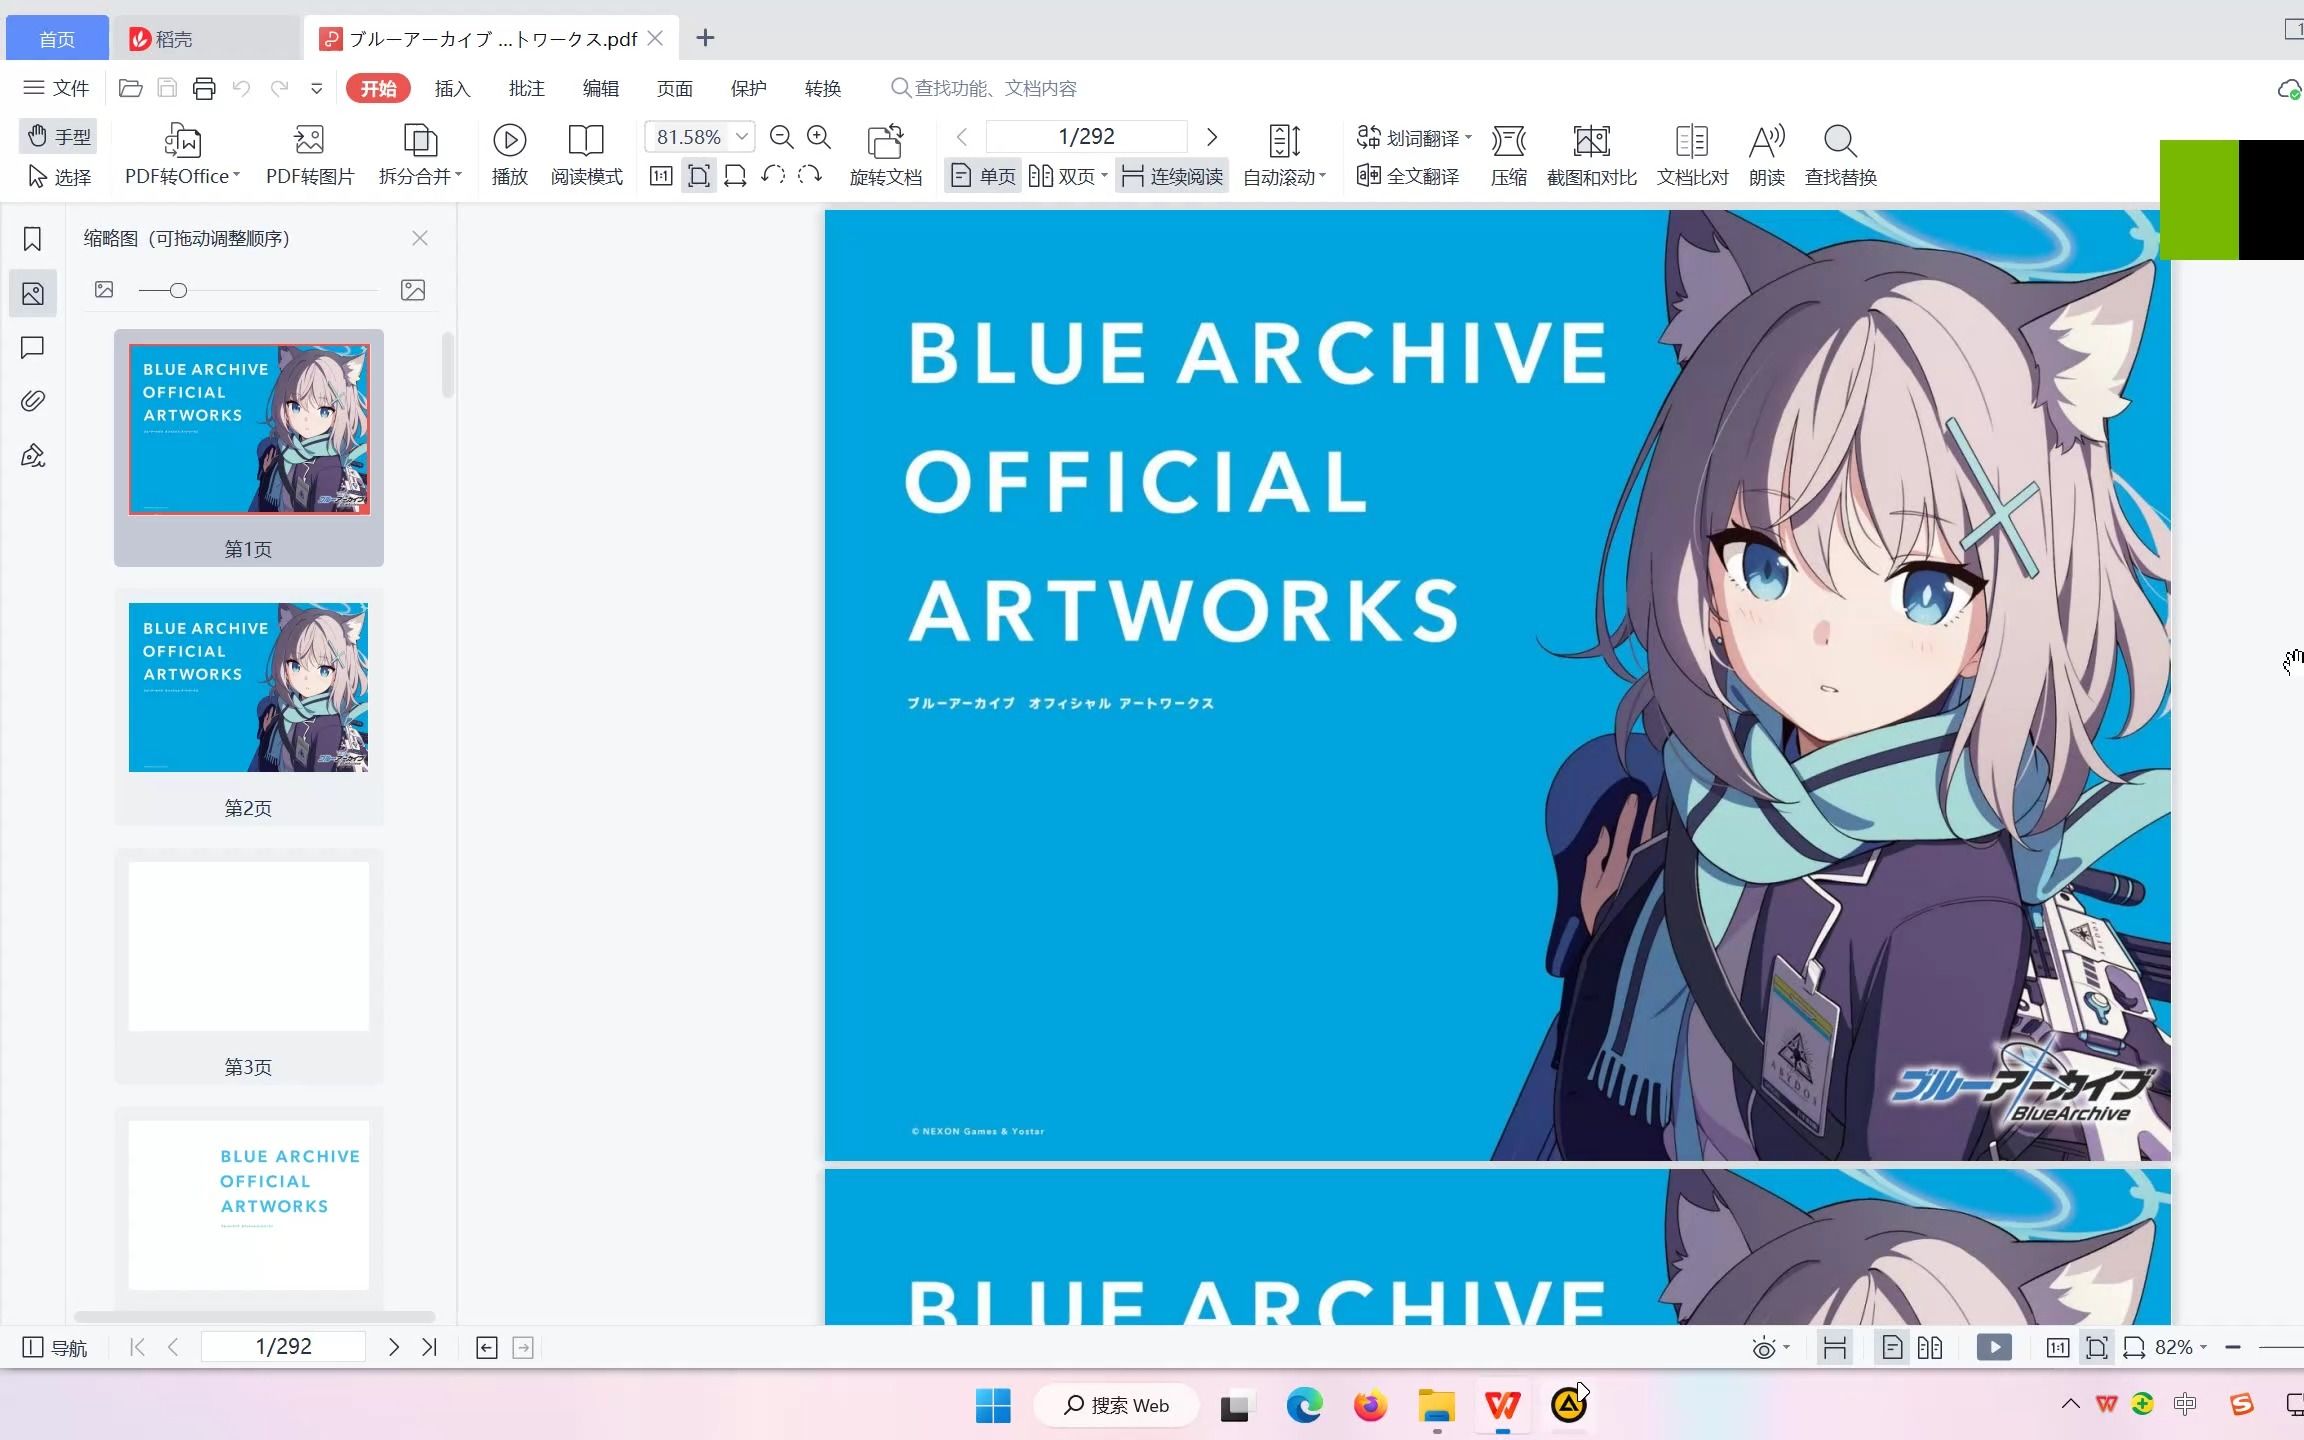This screenshot has height=1440, width=2304.
Task: Click the 旋转文档 icon
Action: point(885,141)
